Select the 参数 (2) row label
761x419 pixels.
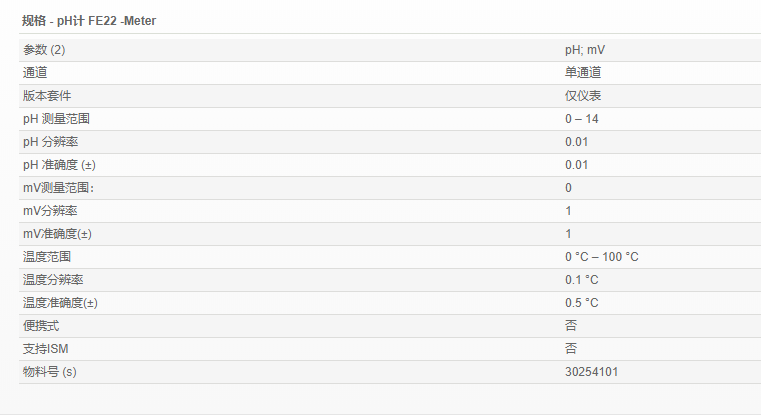(45, 50)
